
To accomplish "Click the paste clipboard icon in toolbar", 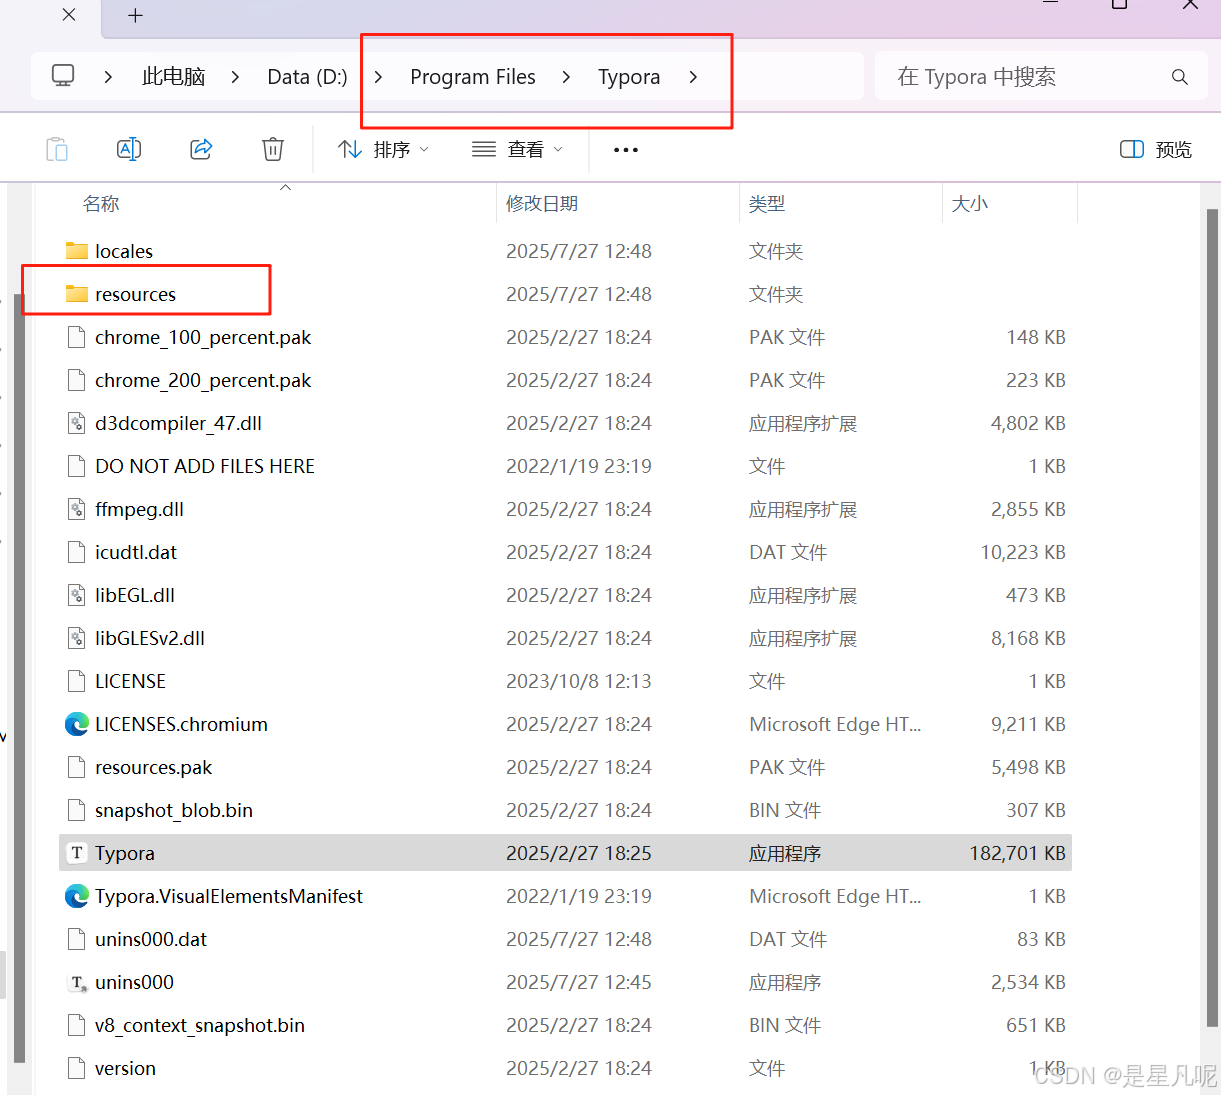I will [x=57, y=150].
